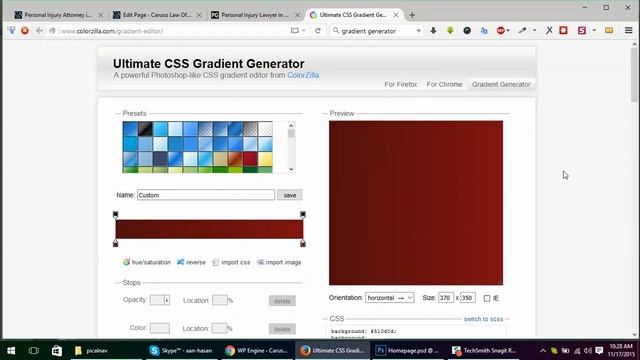
Task: Expand the Adblock Plus dropdown arrow
Action: [508, 31]
